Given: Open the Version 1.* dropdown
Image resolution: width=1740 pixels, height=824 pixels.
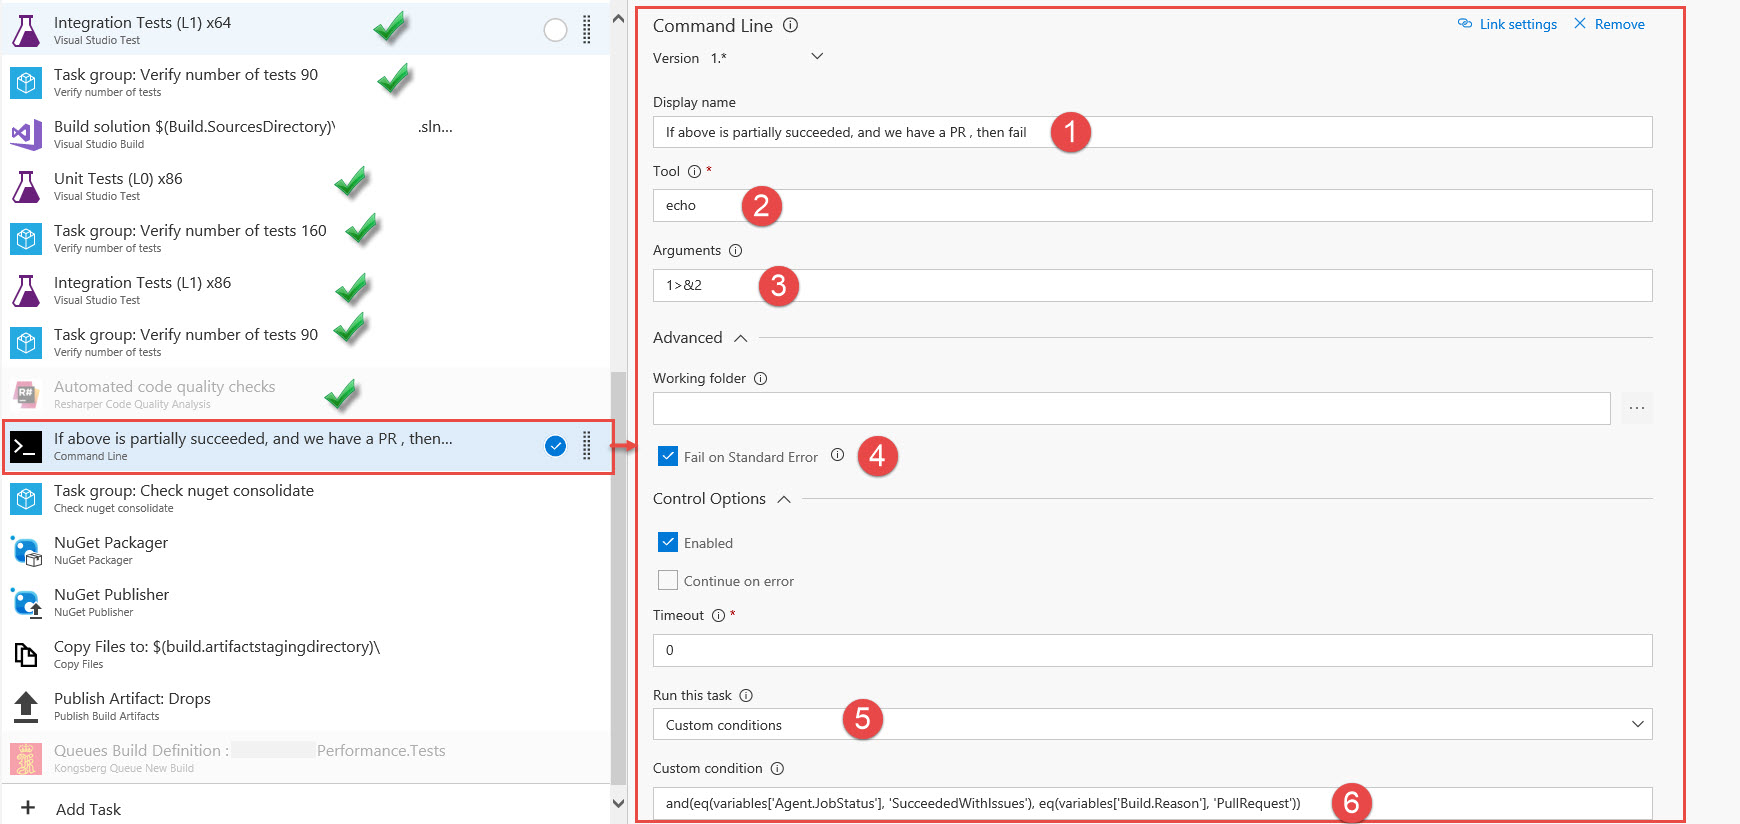Looking at the screenshot, I should [816, 57].
